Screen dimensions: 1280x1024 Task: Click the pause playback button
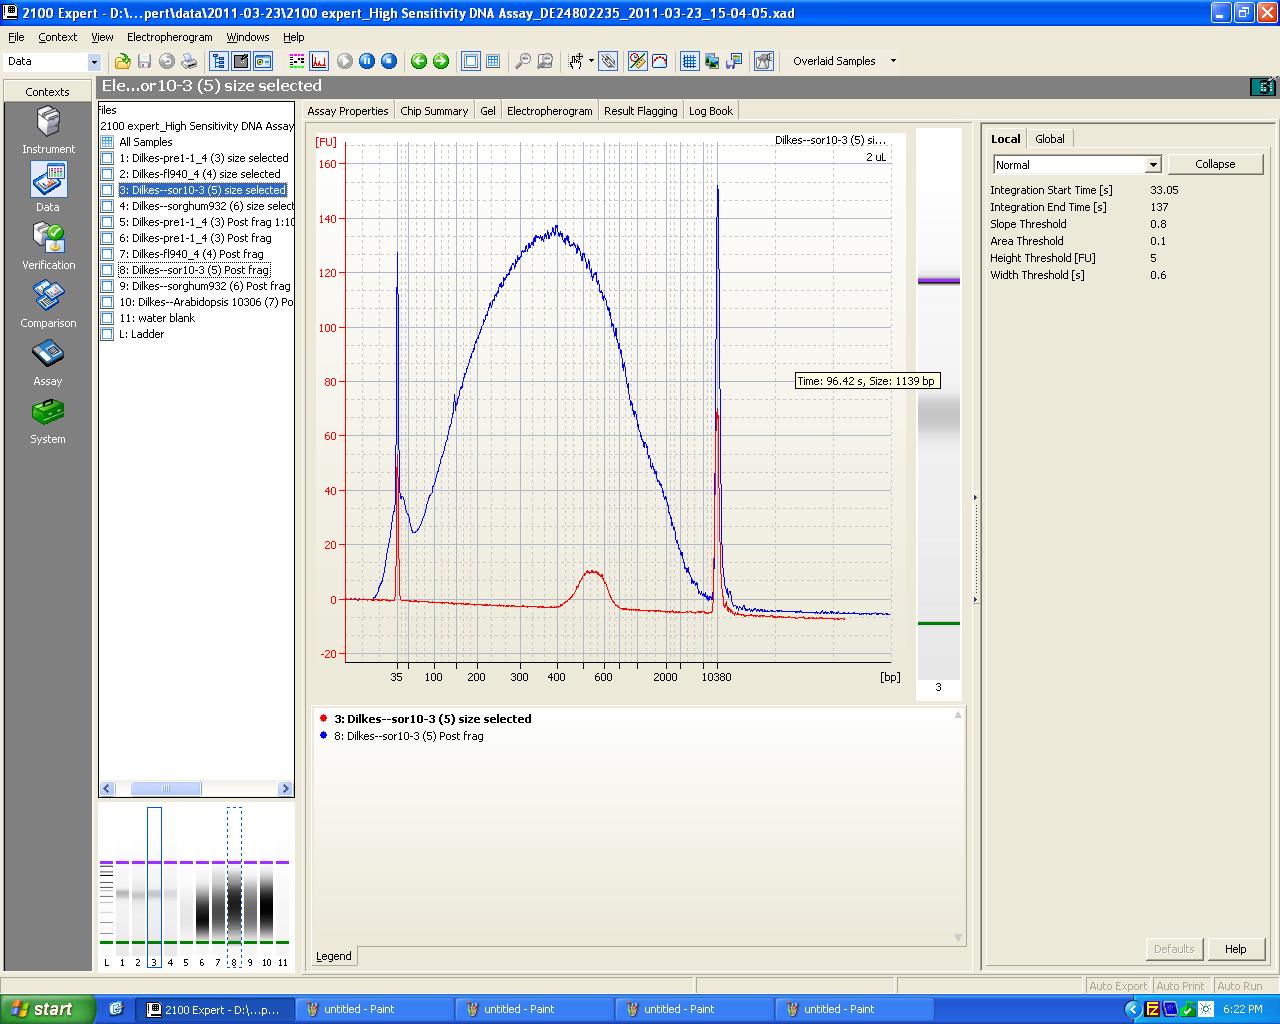[x=367, y=61]
